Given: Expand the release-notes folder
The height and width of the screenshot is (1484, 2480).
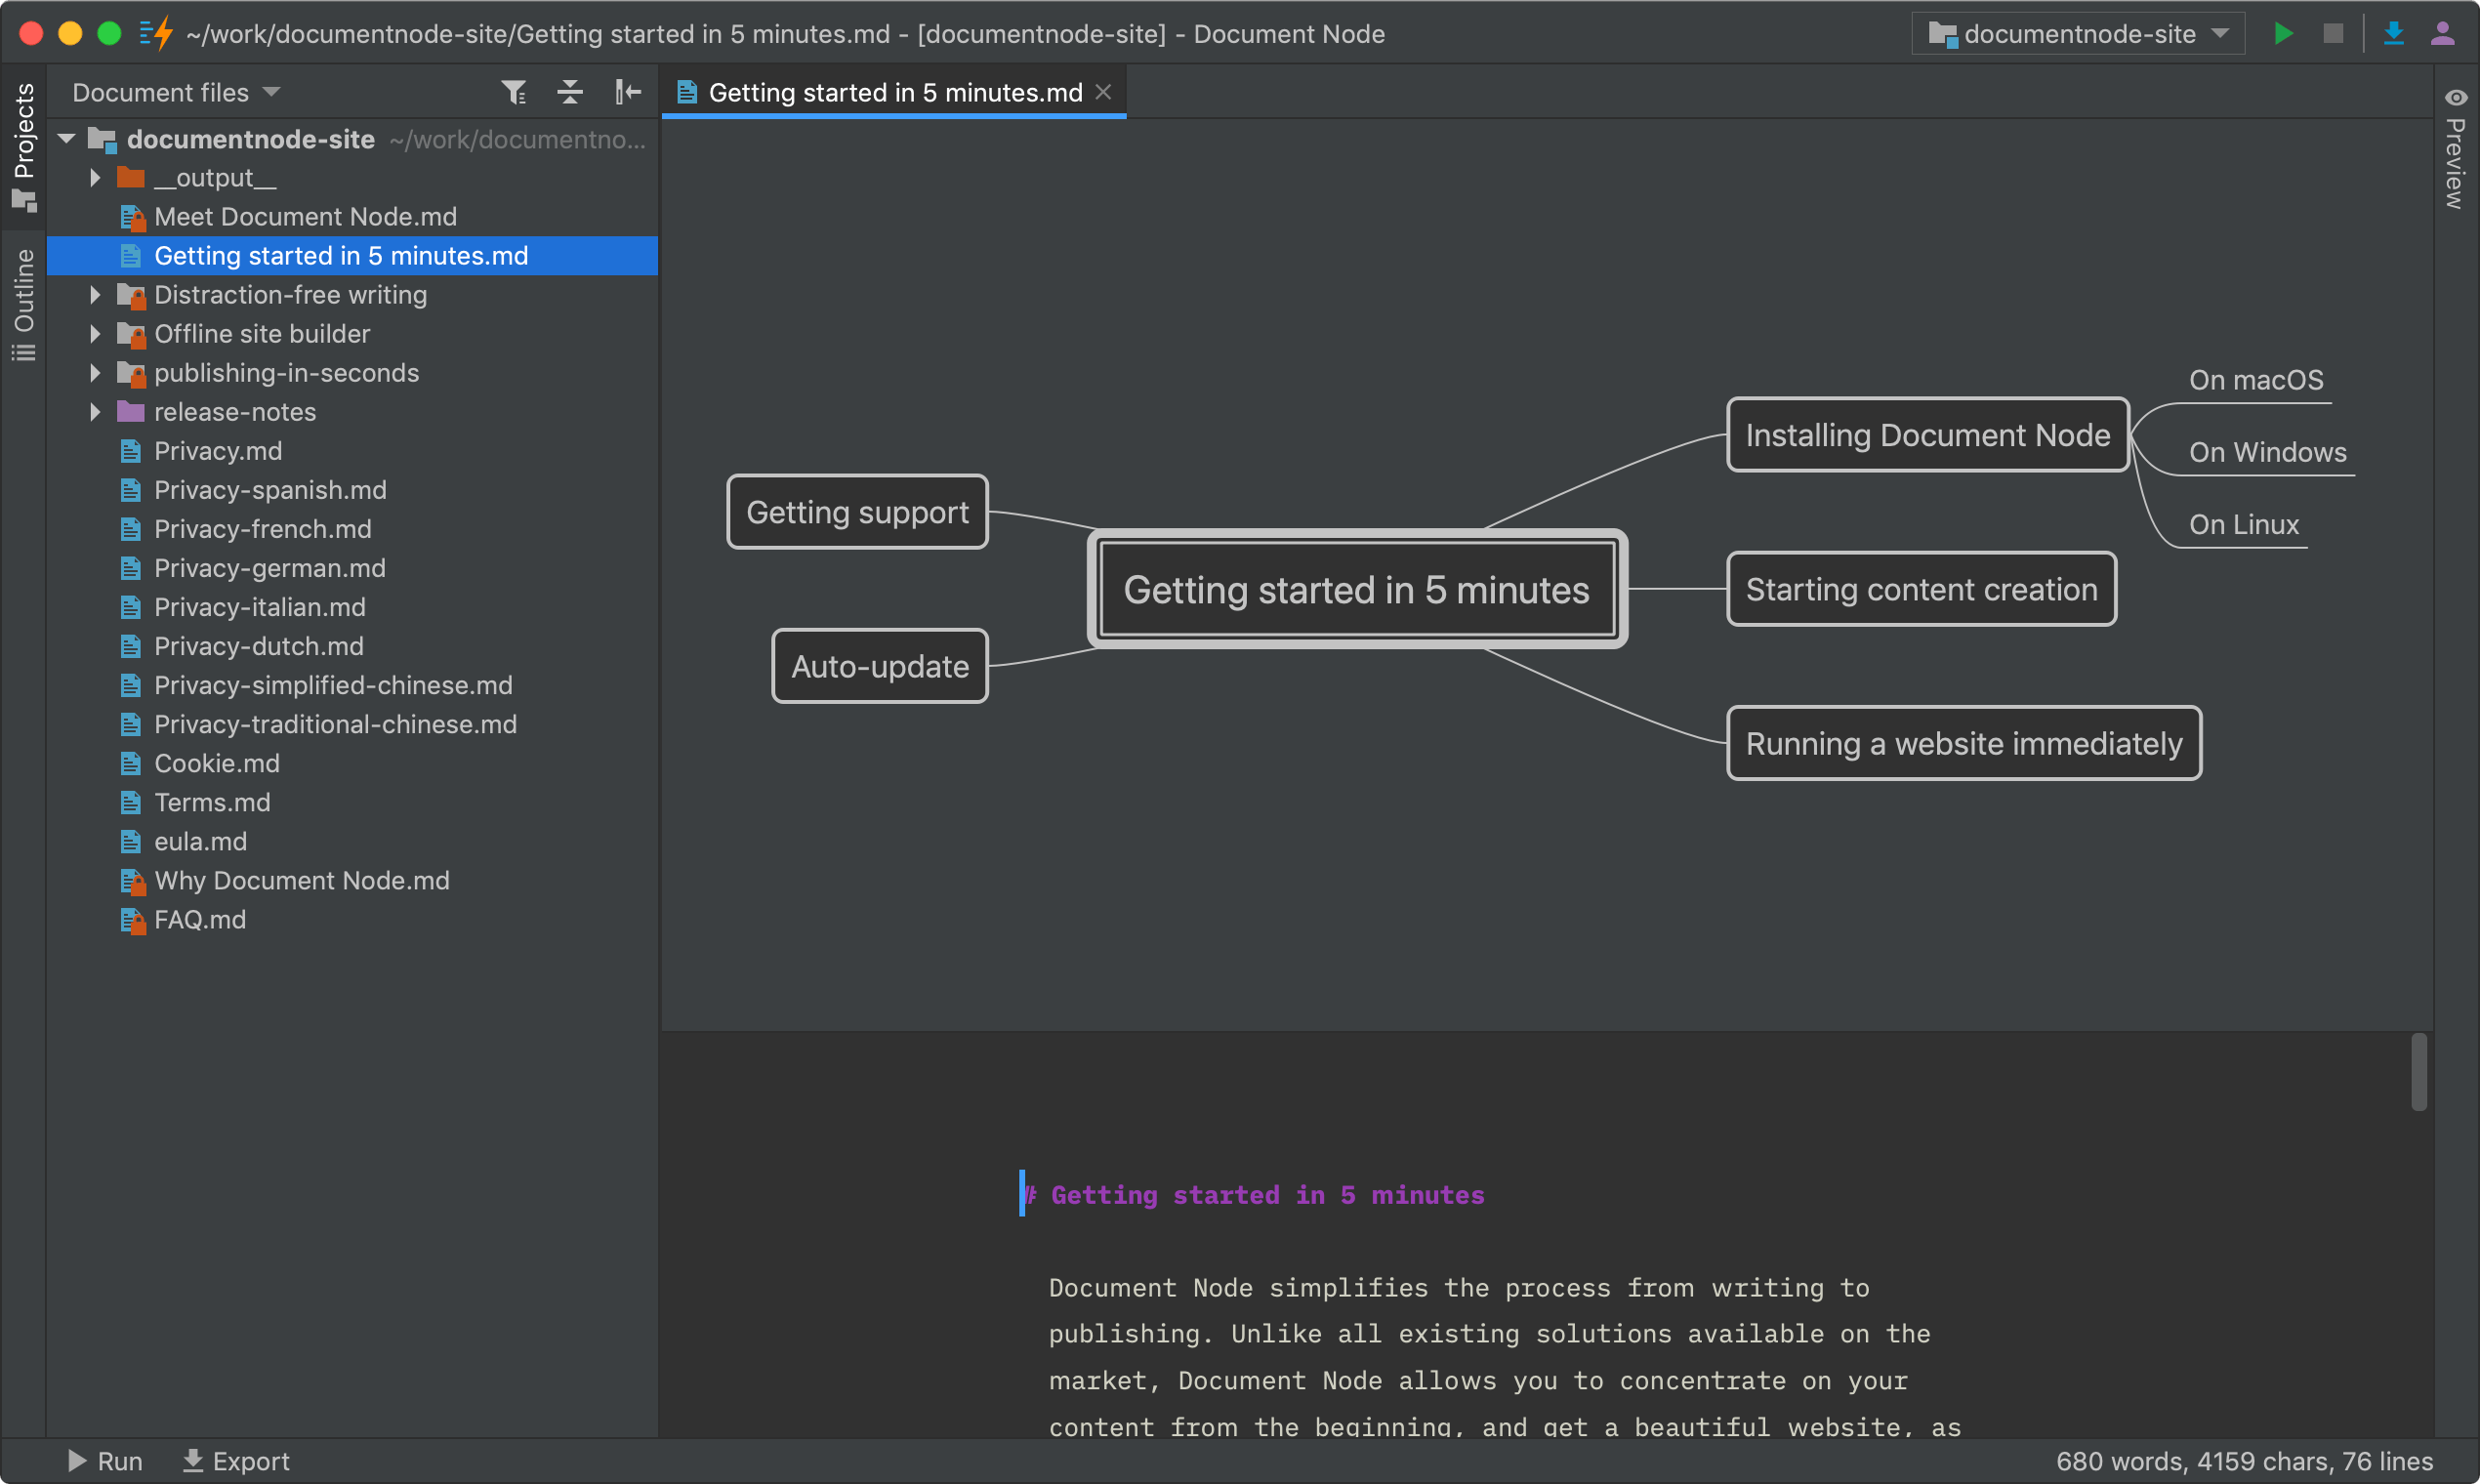Looking at the screenshot, I should point(95,412).
